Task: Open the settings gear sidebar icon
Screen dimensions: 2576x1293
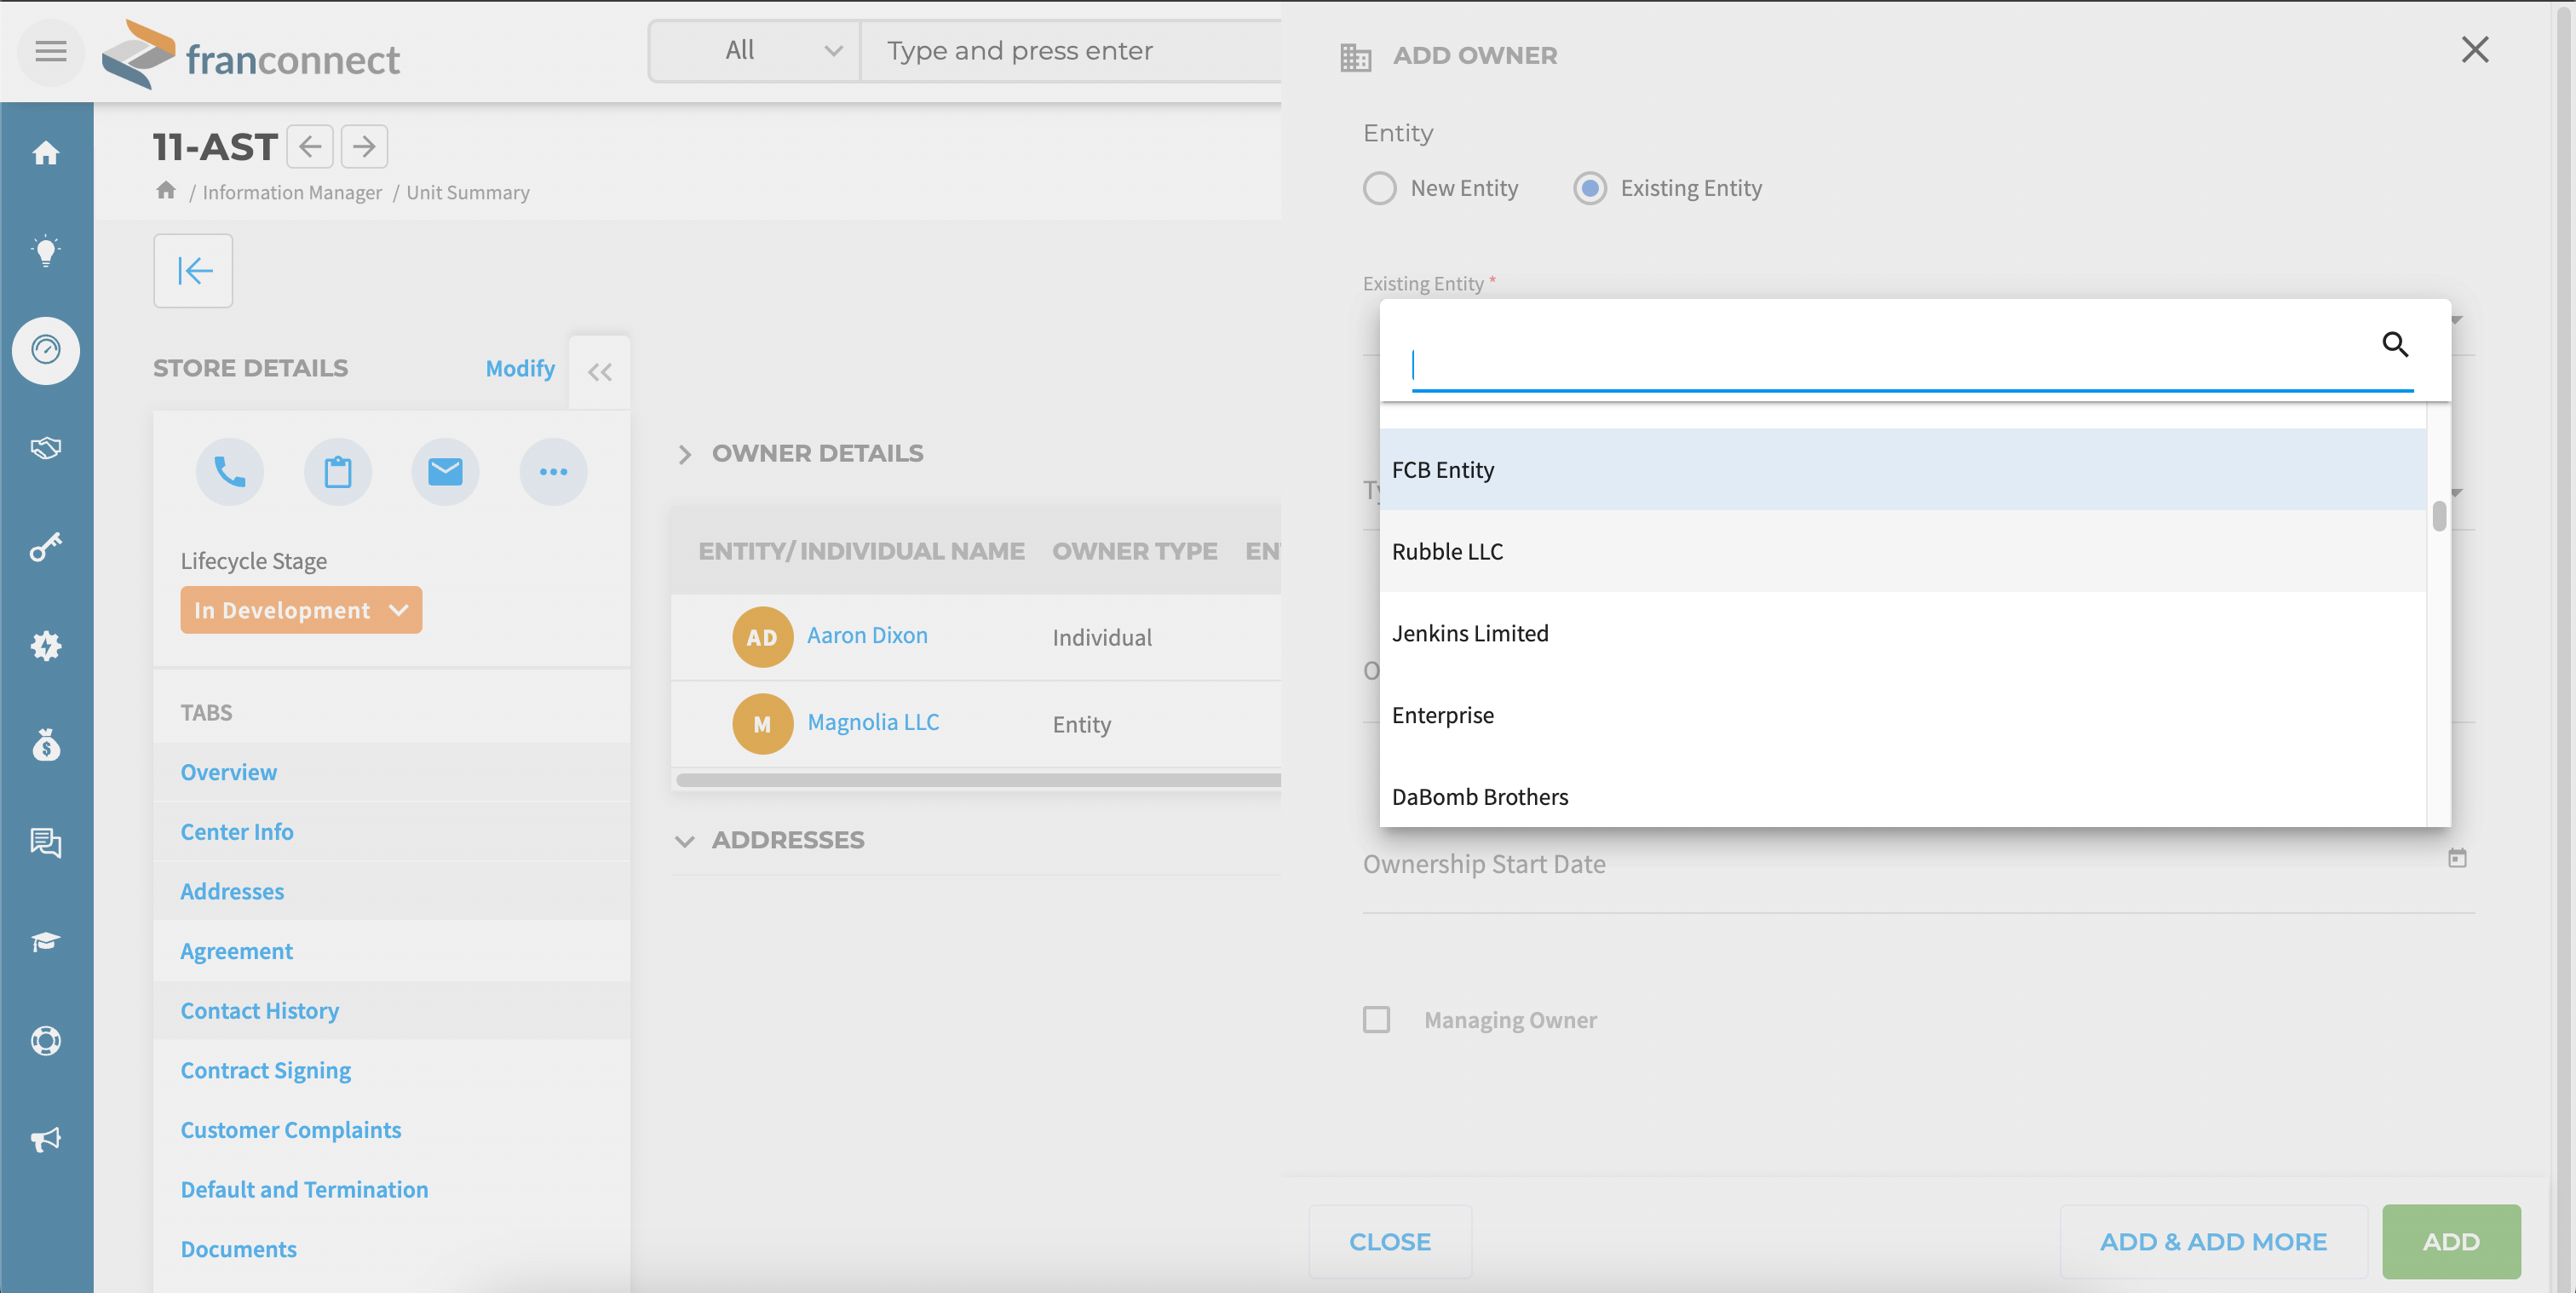Action: pos(46,646)
